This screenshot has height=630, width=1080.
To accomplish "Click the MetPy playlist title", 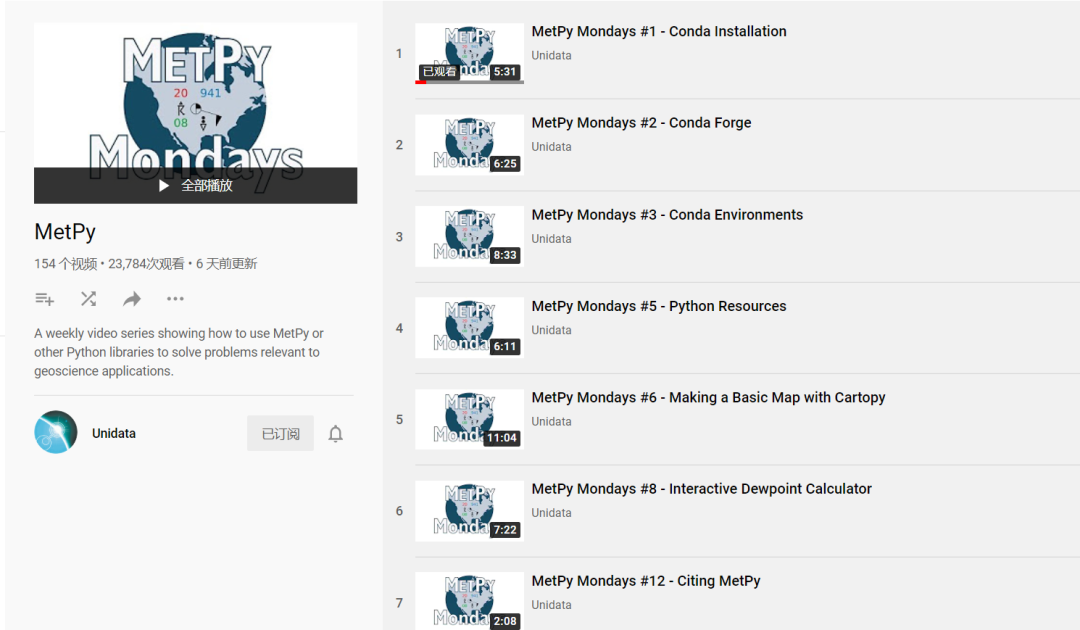I will [x=65, y=232].
